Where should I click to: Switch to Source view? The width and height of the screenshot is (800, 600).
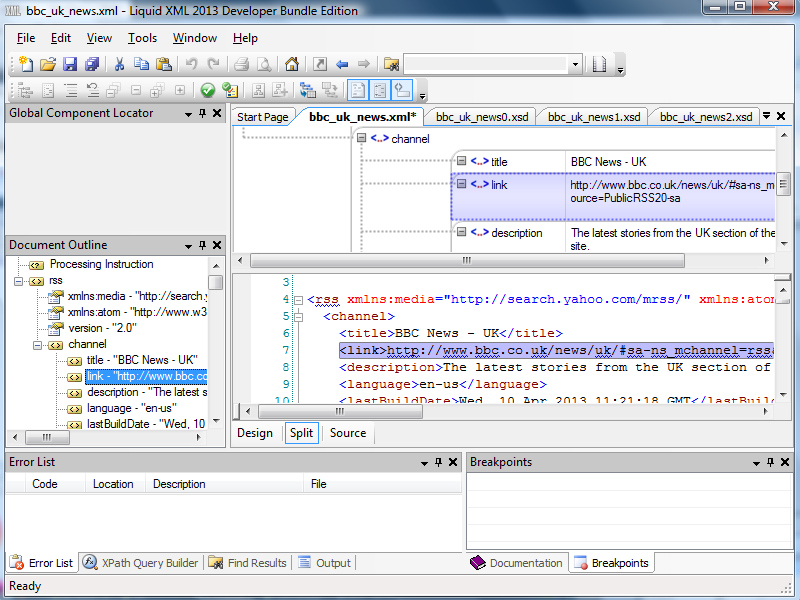348,433
